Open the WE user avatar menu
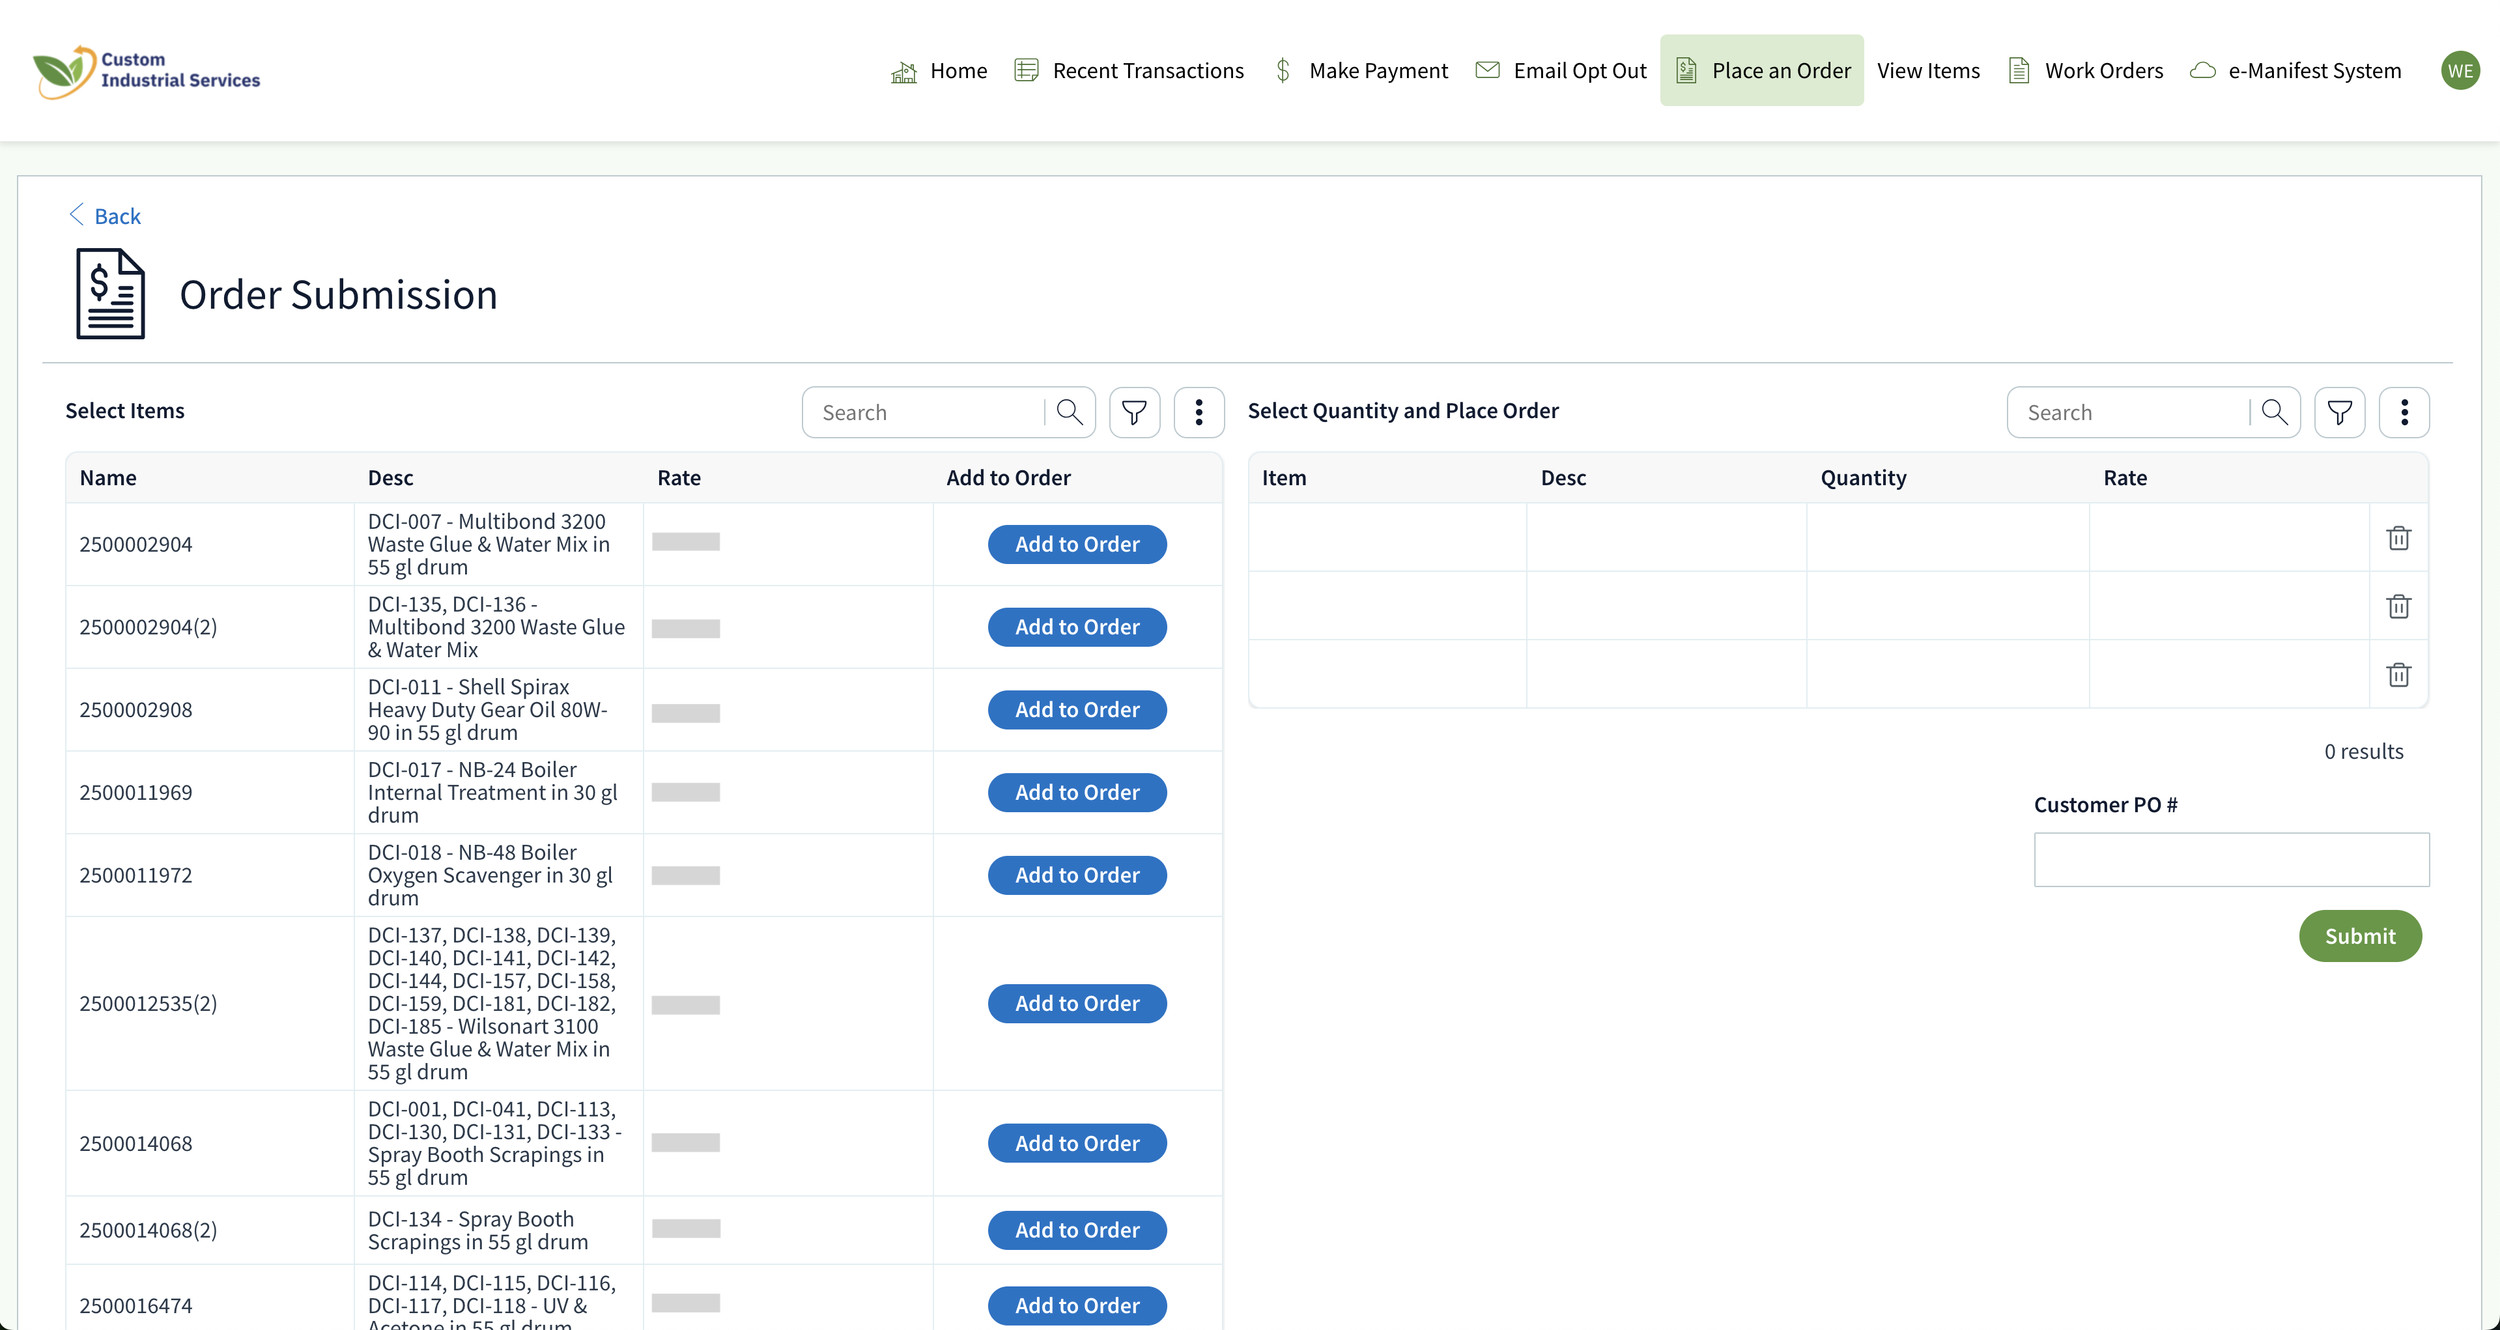 coord(2460,71)
